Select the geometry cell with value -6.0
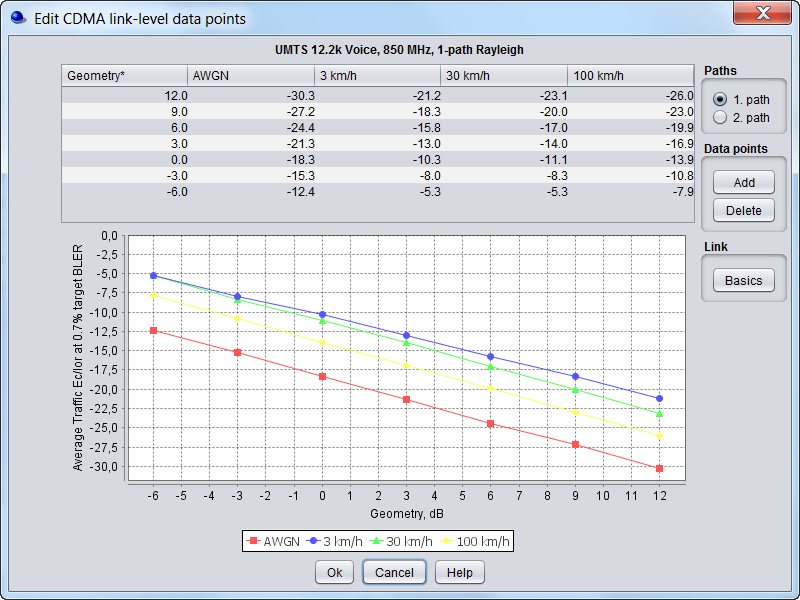The height and width of the screenshot is (600, 800). coord(125,192)
